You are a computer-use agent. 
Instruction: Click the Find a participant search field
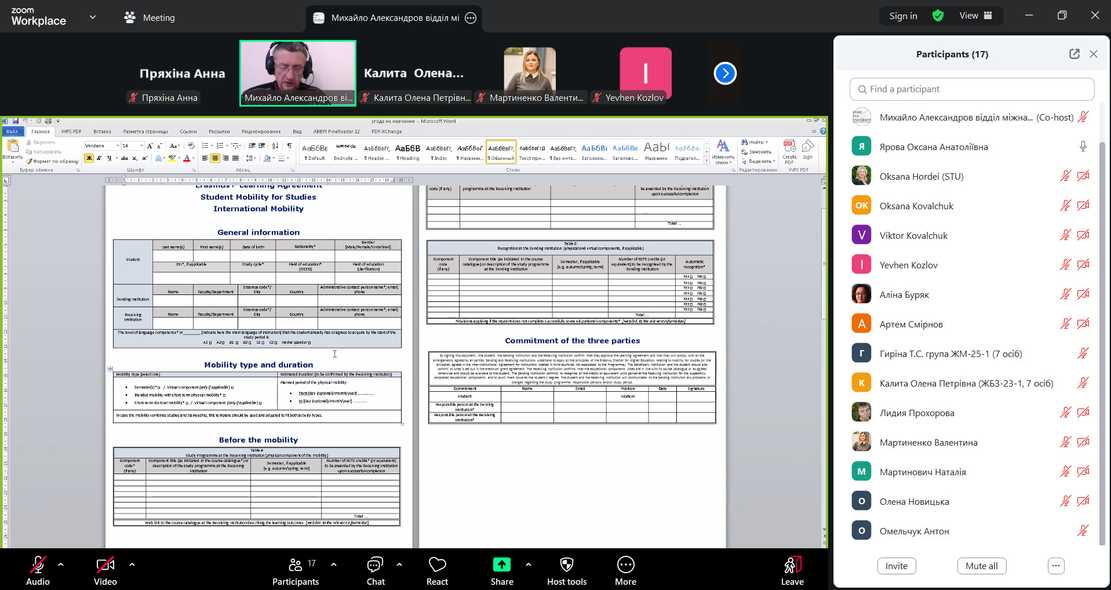[970, 89]
